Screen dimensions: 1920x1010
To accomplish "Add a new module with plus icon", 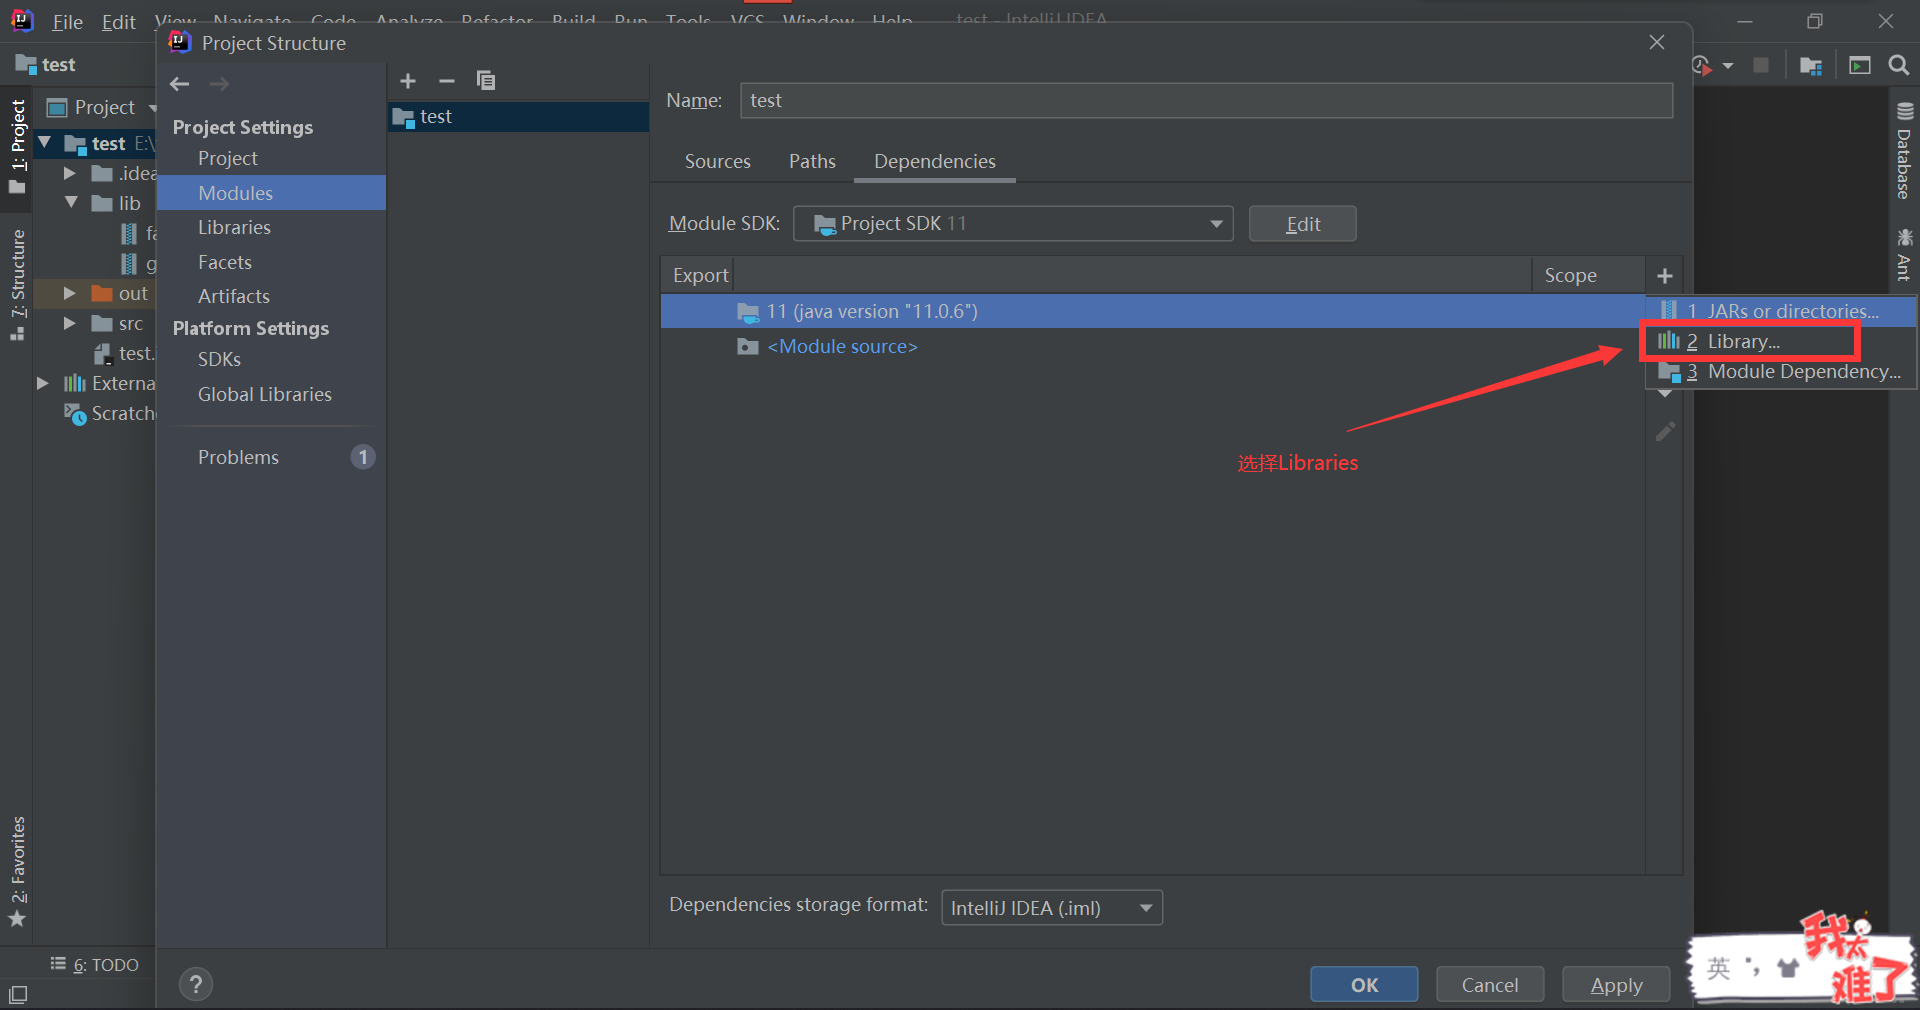I will 408,81.
